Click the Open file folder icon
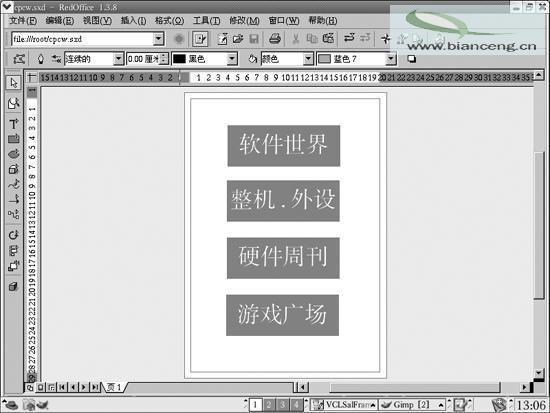 tap(238, 39)
